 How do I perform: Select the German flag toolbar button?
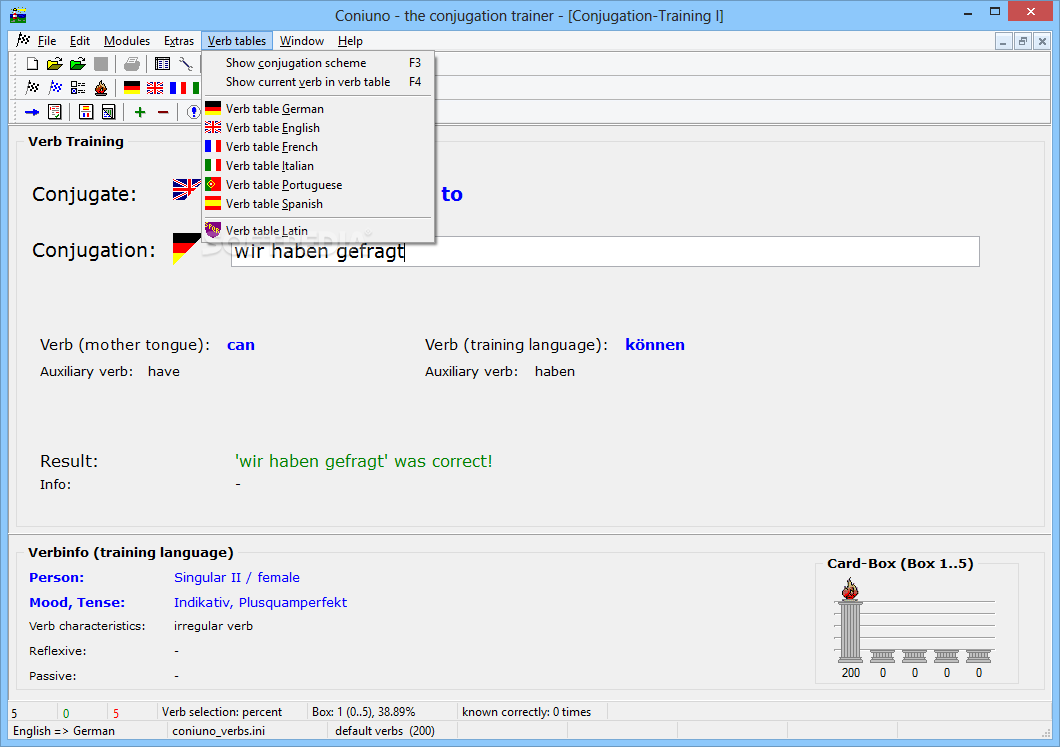click(x=132, y=88)
